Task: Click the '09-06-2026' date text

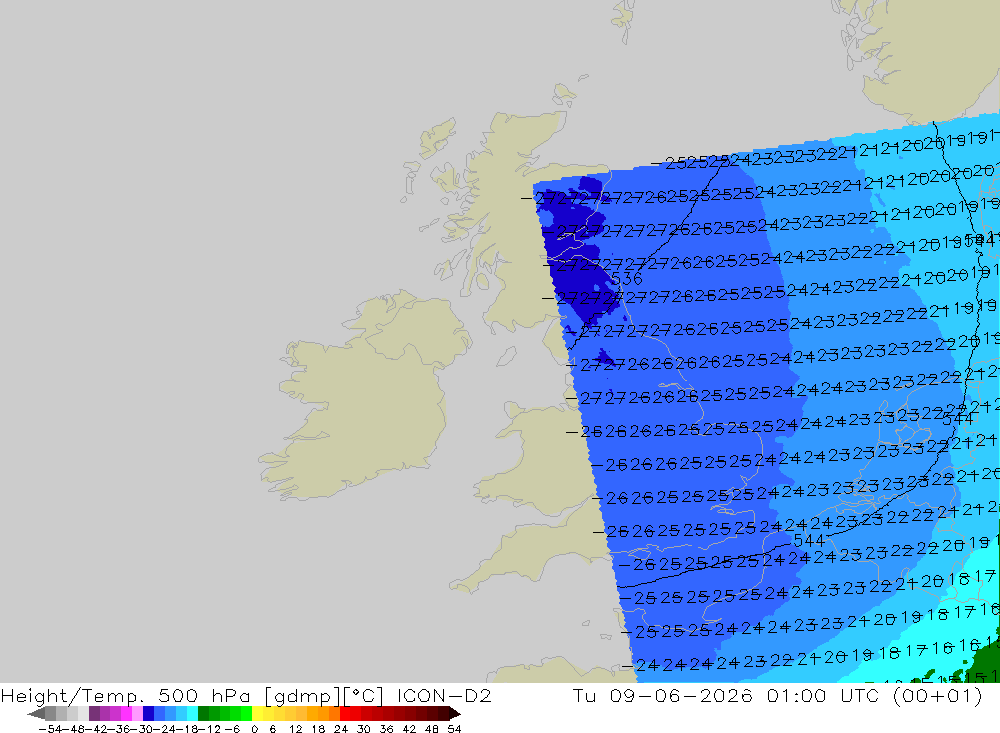Action: pyautogui.click(x=681, y=695)
